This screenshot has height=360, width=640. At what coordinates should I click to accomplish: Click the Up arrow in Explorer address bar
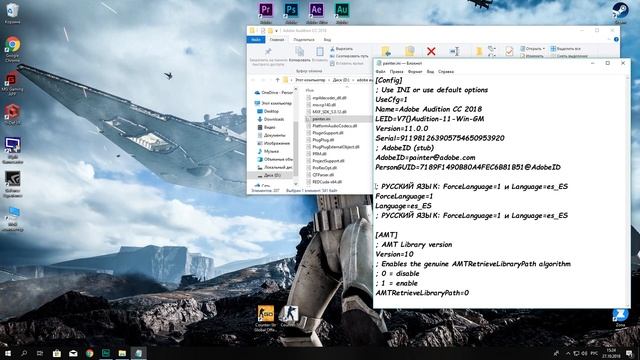[x=278, y=80]
